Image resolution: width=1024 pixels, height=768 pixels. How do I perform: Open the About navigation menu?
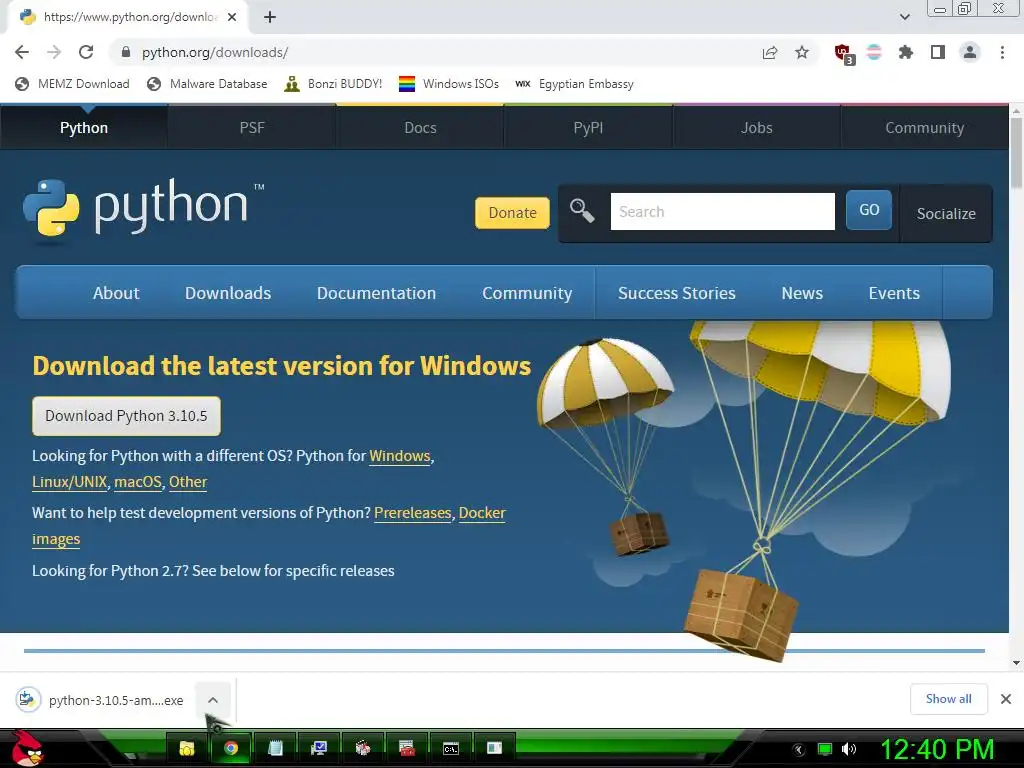(x=116, y=293)
